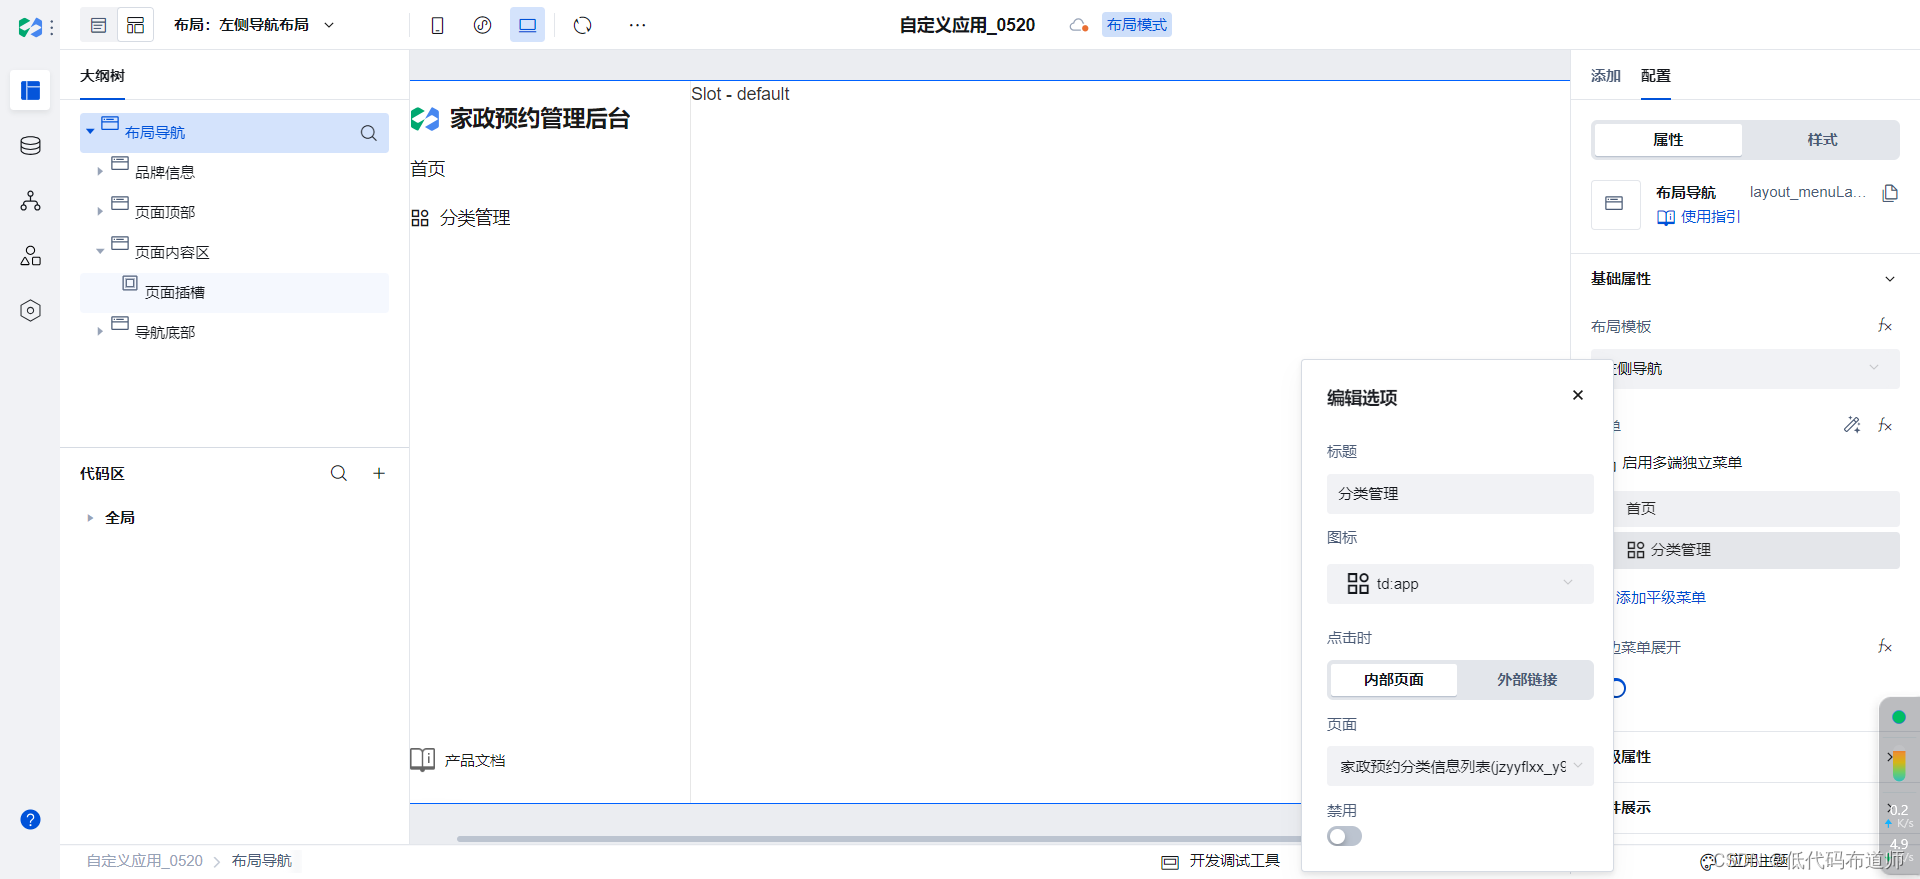This screenshot has height=879, width=1920.
Task: Expand the 页面顶部 tree node
Action: click(x=100, y=212)
